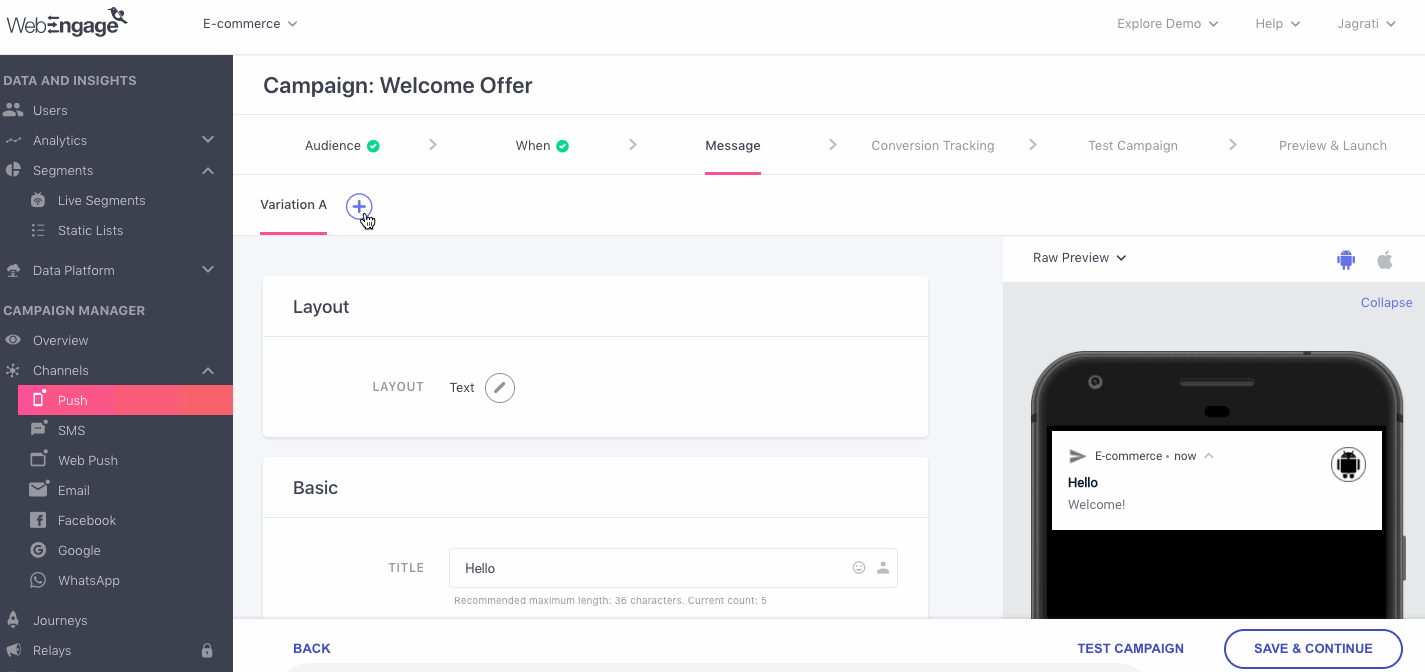This screenshot has height=672, width=1425.
Task: Insert emoji in Title field
Action: click(859, 567)
